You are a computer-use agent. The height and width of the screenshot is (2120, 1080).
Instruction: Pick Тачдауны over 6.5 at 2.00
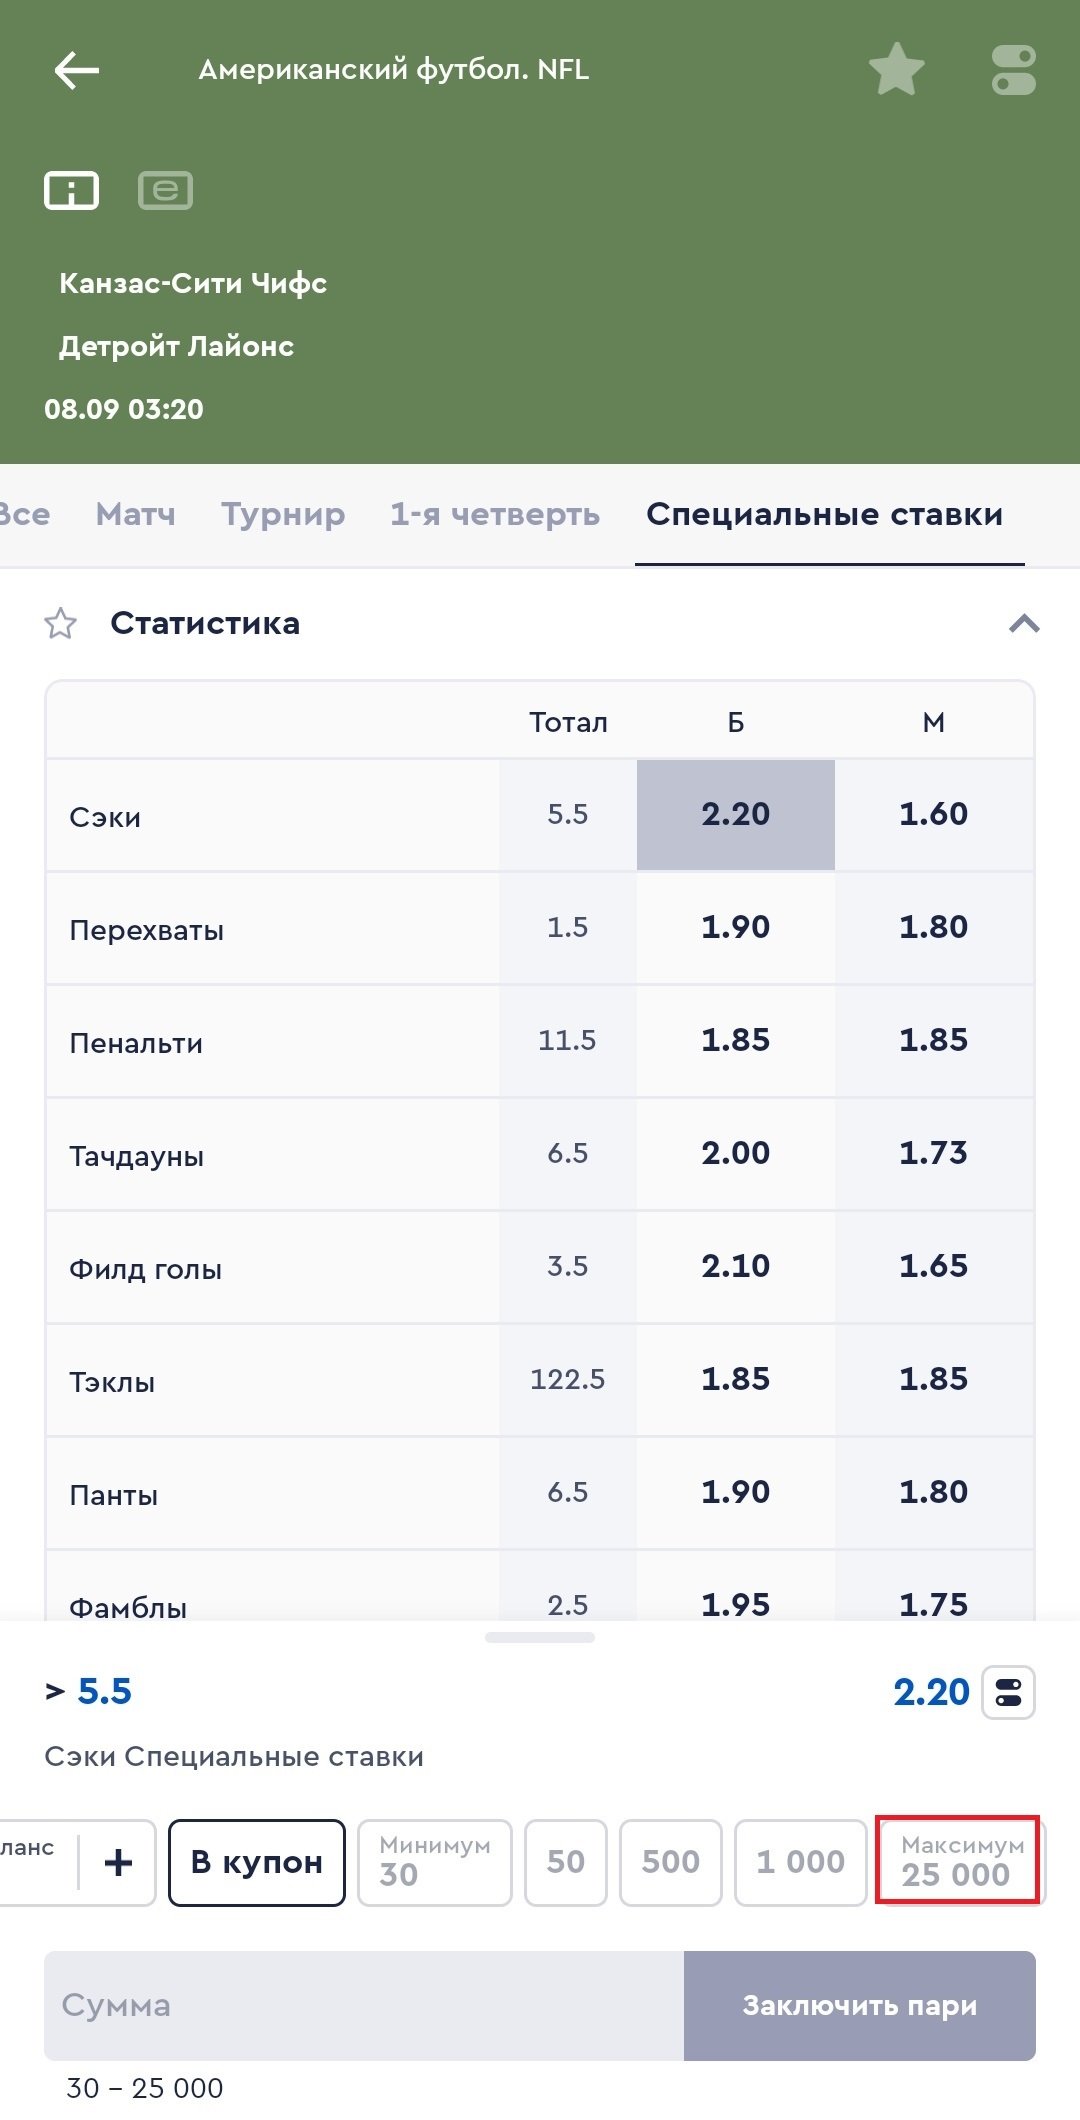pyautogui.click(x=735, y=1153)
